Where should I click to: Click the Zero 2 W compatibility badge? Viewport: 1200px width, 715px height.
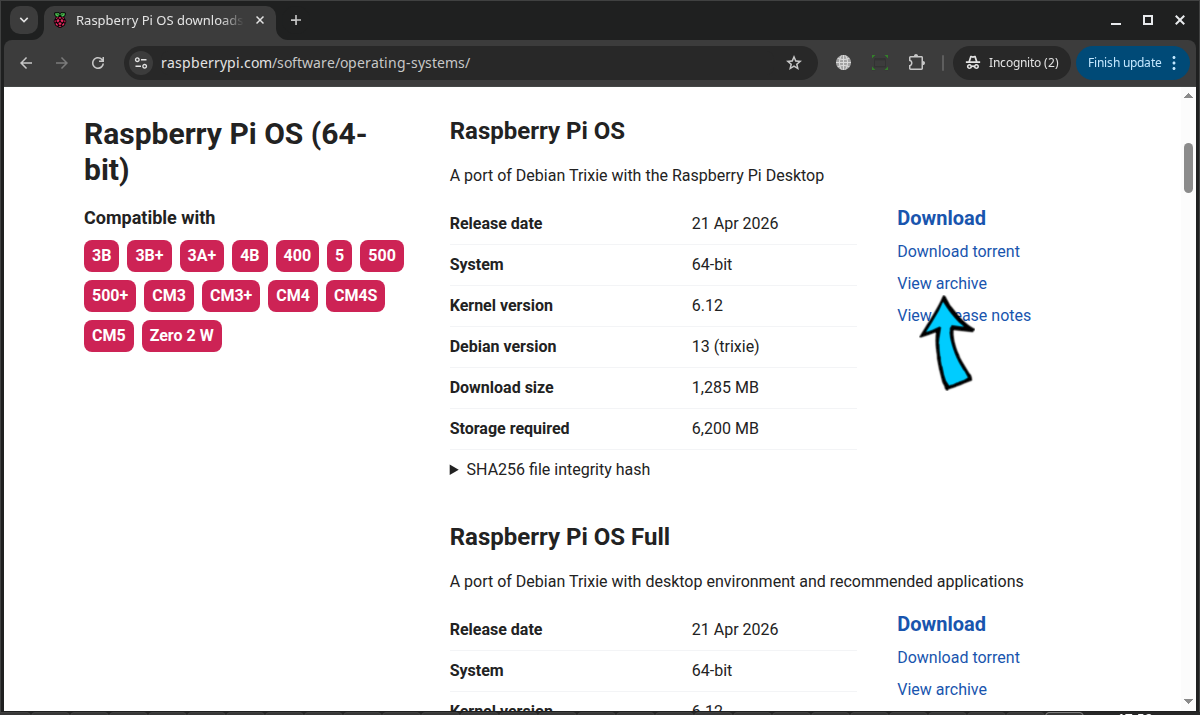click(x=182, y=336)
